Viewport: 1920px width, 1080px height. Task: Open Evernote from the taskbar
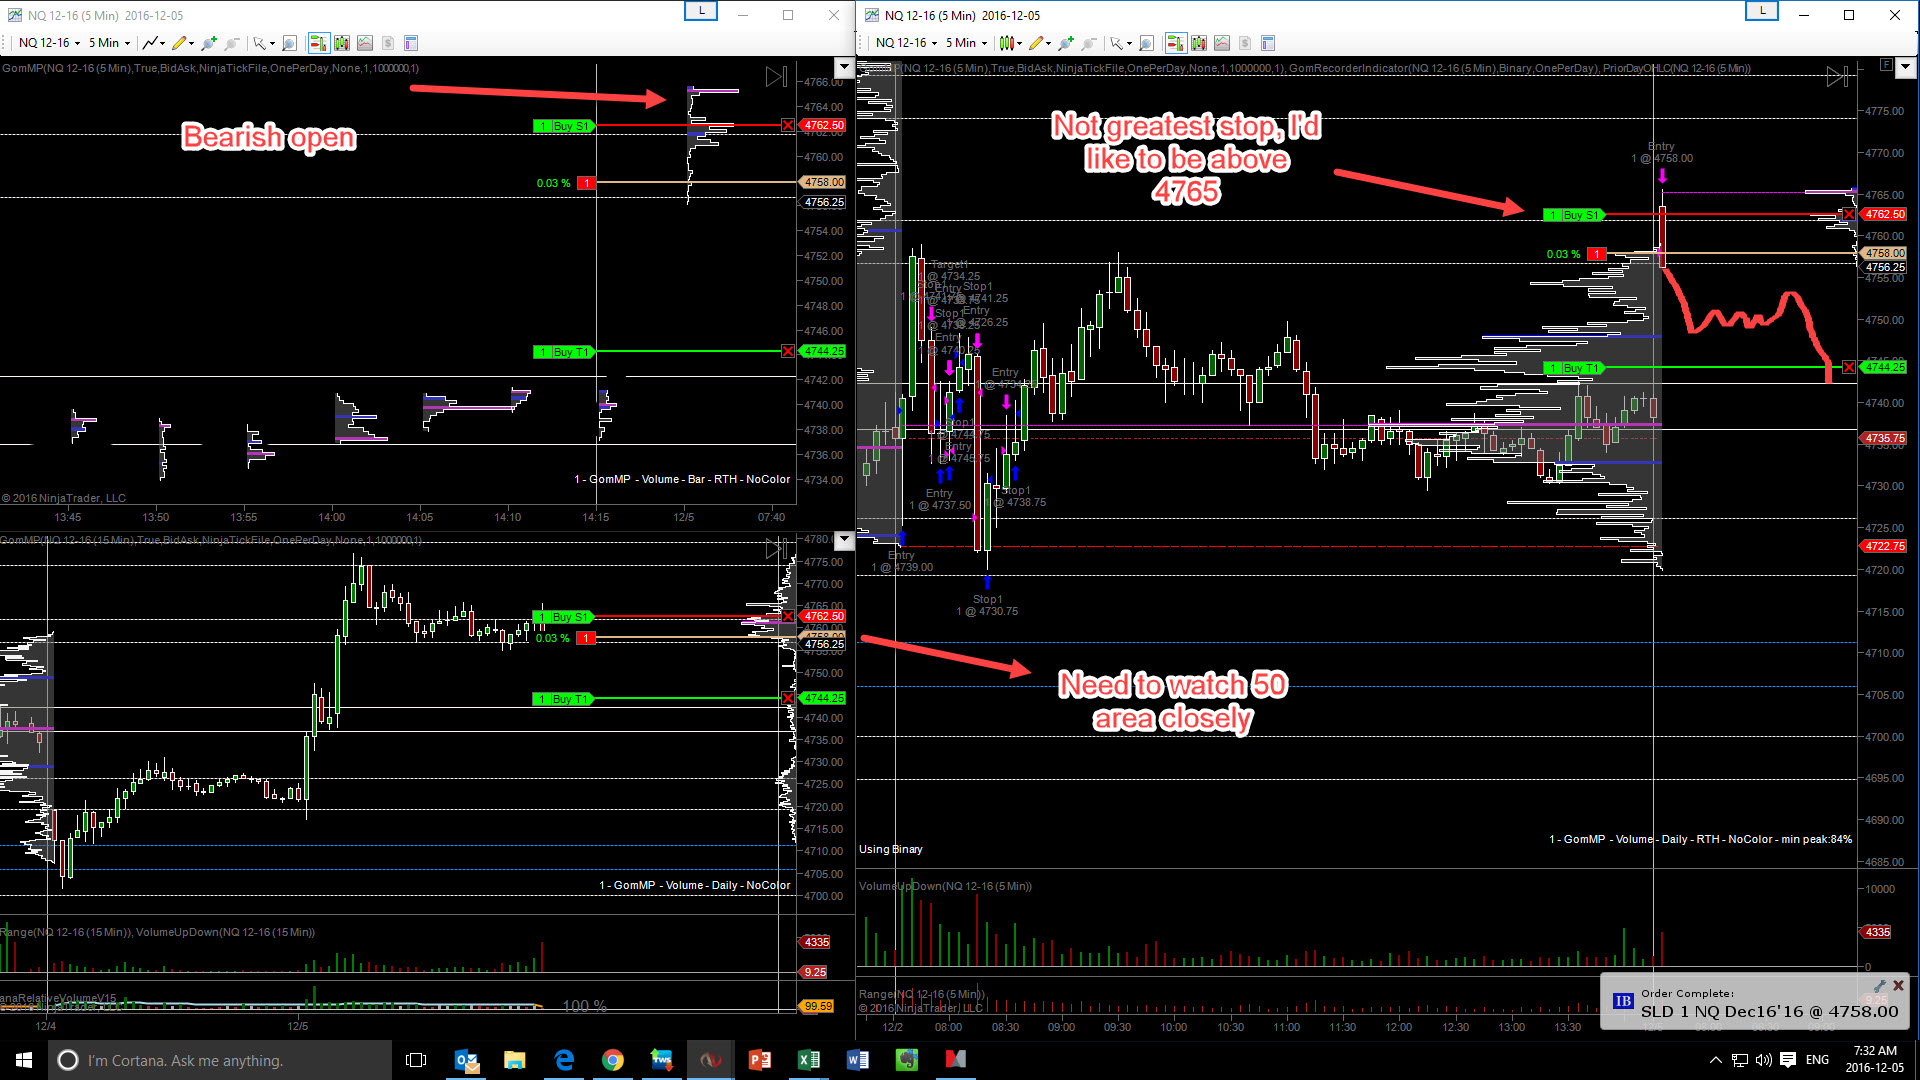pyautogui.click(x=907, y=1060)
